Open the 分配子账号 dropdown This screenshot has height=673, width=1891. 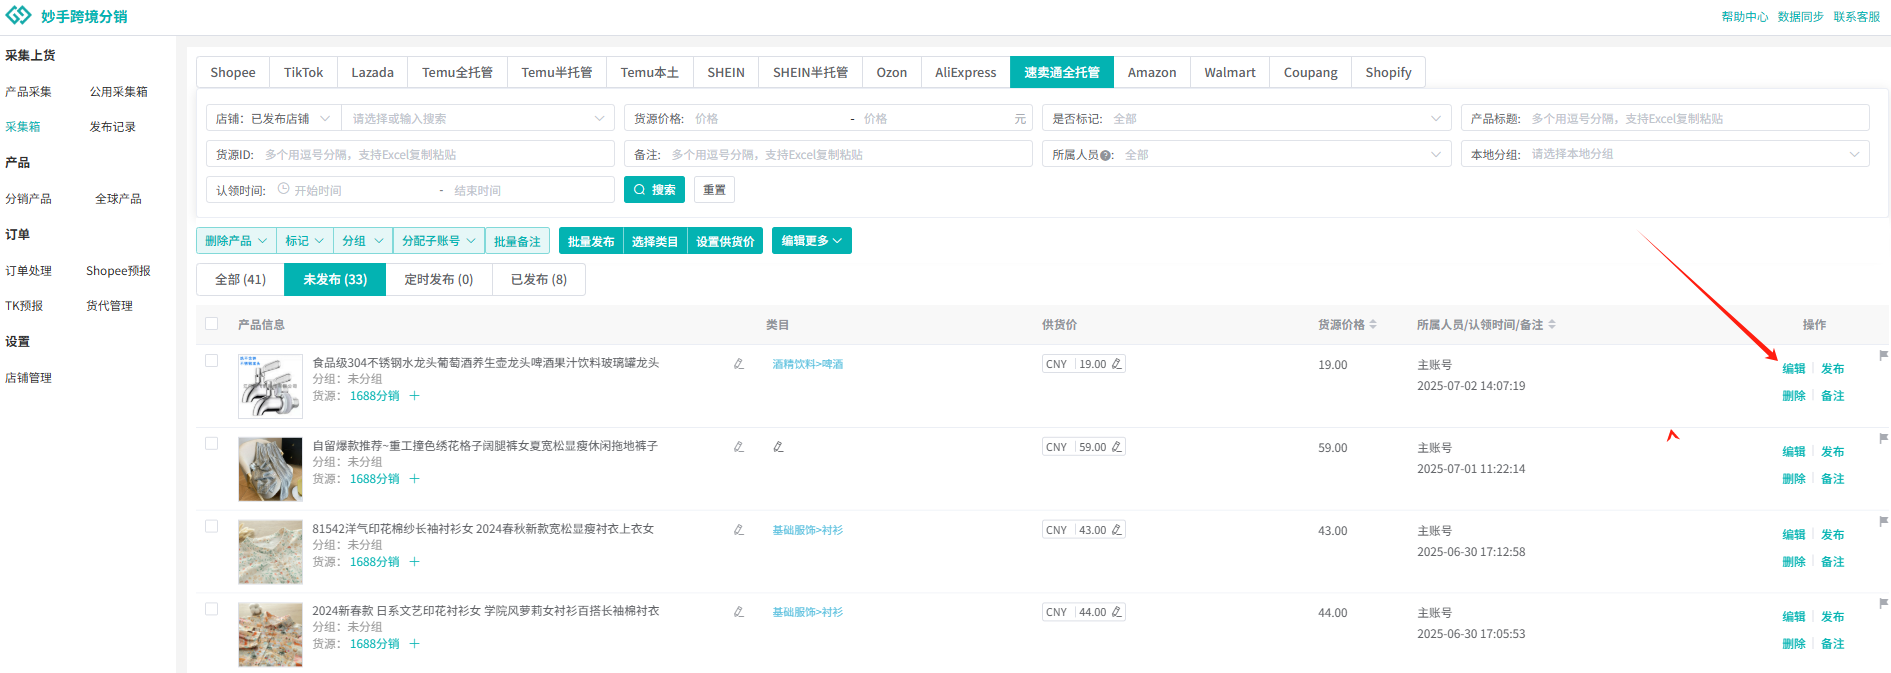(439, 241)
